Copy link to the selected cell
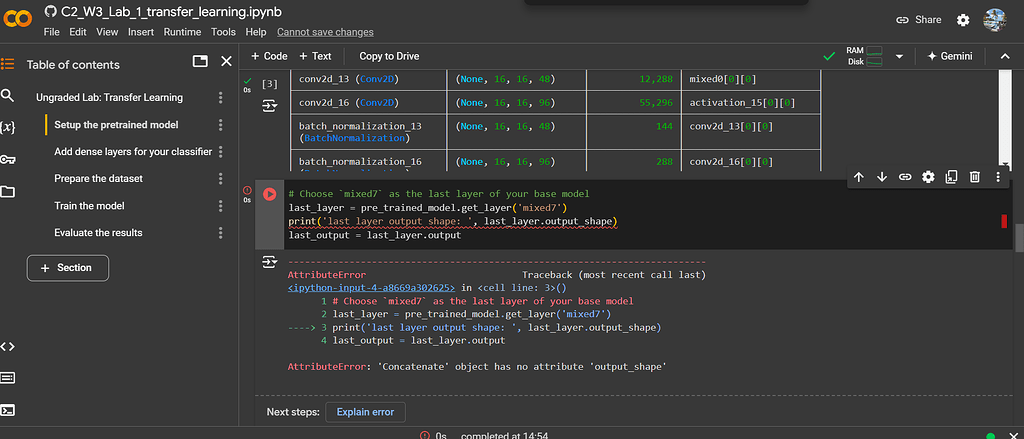 (x=905, y=177)
